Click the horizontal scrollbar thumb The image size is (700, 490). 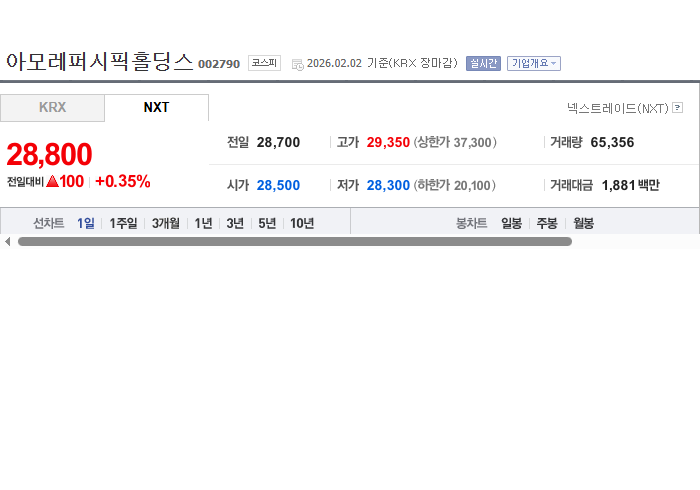click(295, 241)
